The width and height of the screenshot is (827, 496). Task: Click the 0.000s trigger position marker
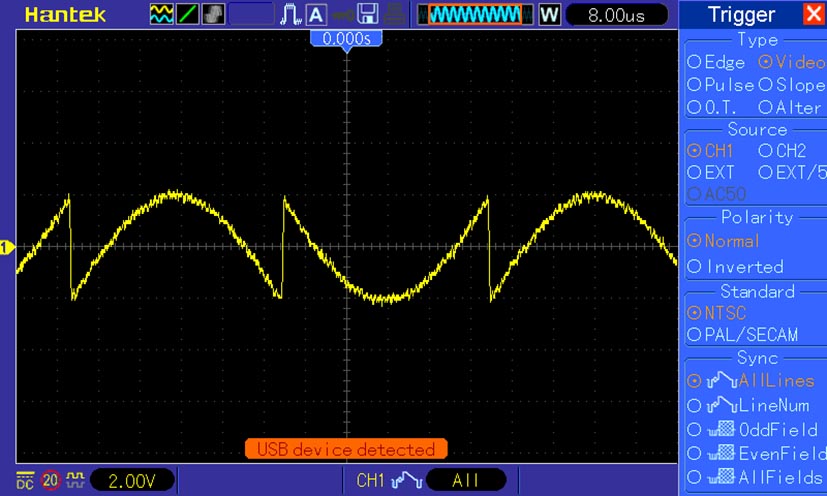[x=346, y=39]
